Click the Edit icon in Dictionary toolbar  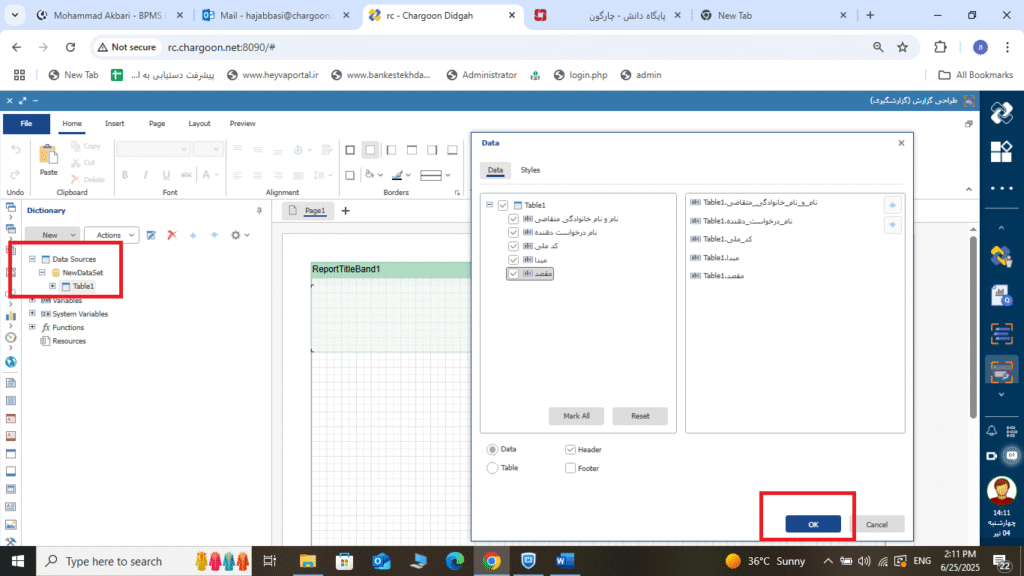point(151,235)
